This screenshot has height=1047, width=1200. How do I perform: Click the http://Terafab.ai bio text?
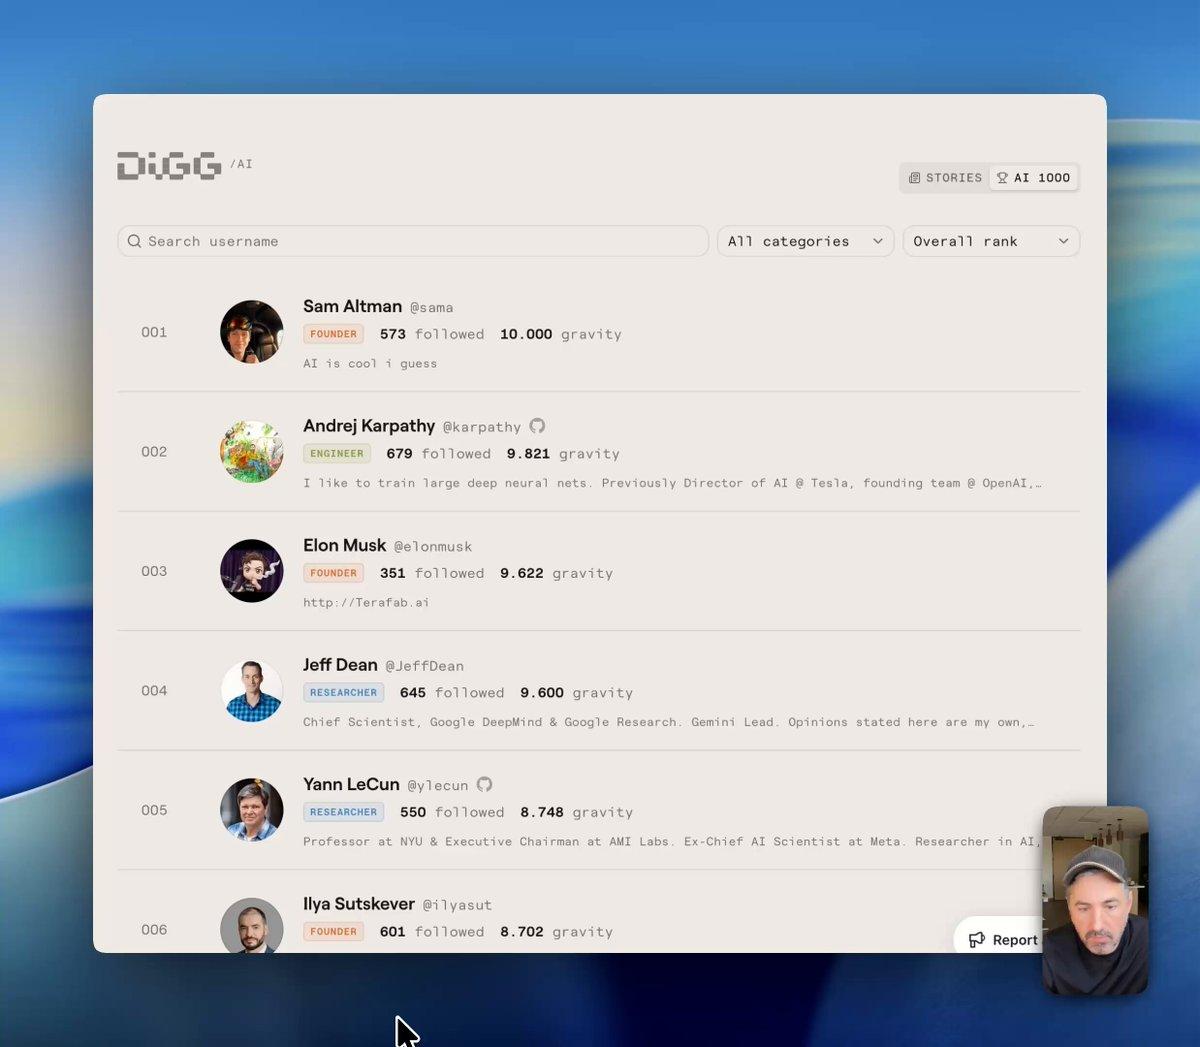coord(366,602)
